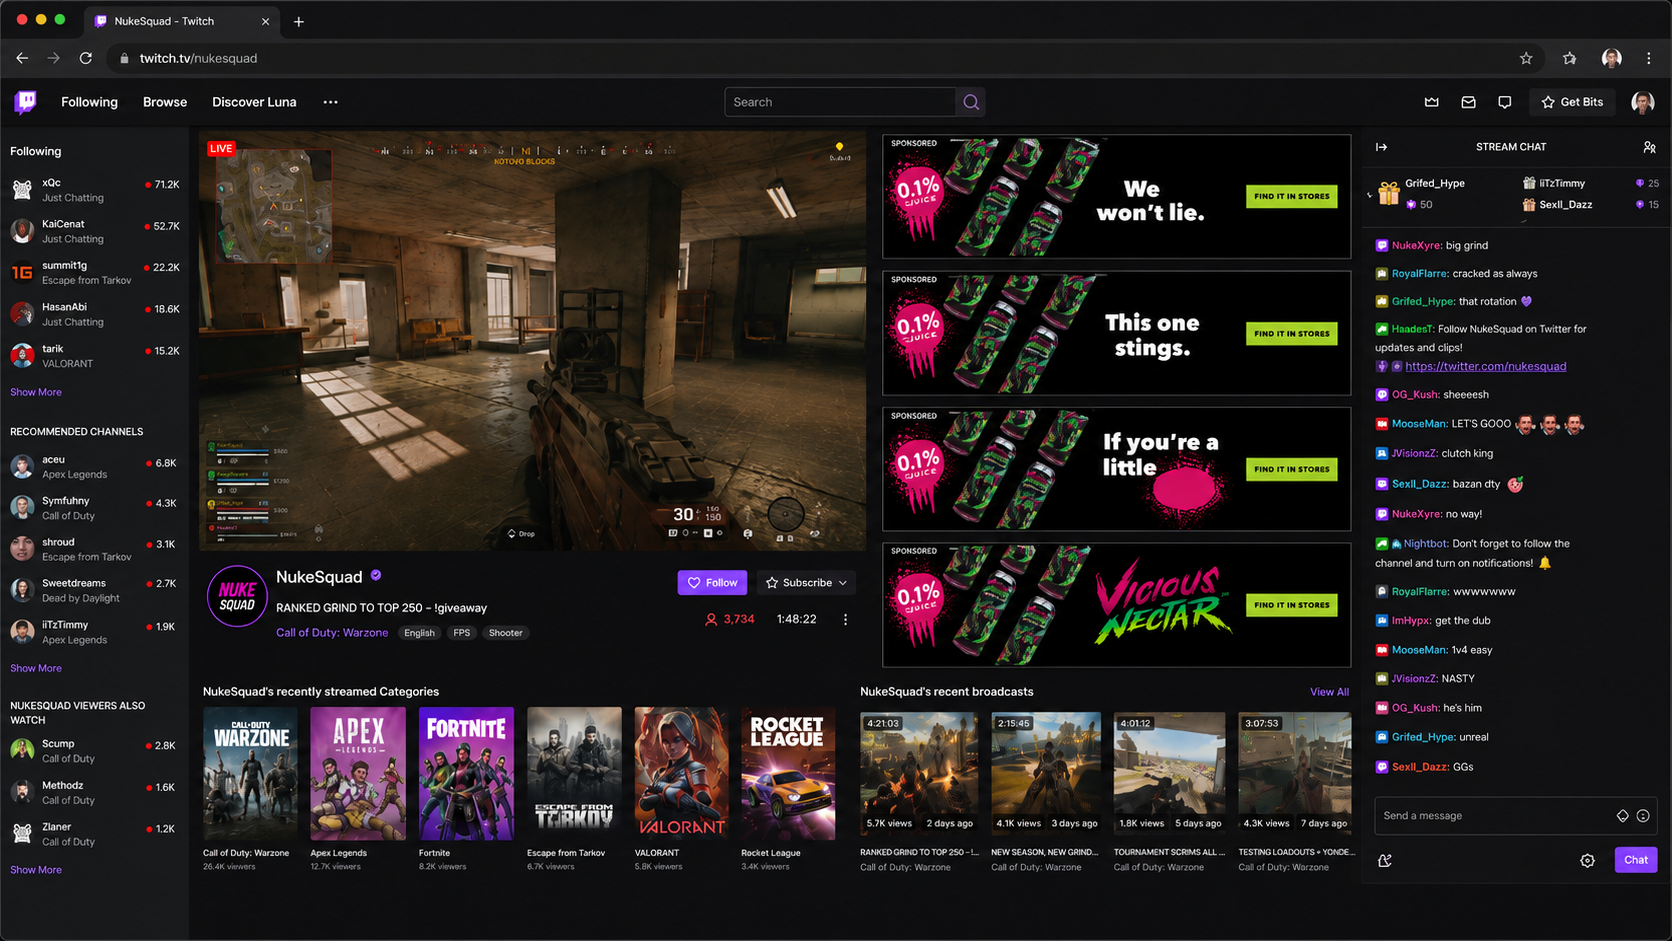This screenshot has width=1672, height=941.
Task: Expand the chat leaderboard chevron
Action: pos(1369,195)
